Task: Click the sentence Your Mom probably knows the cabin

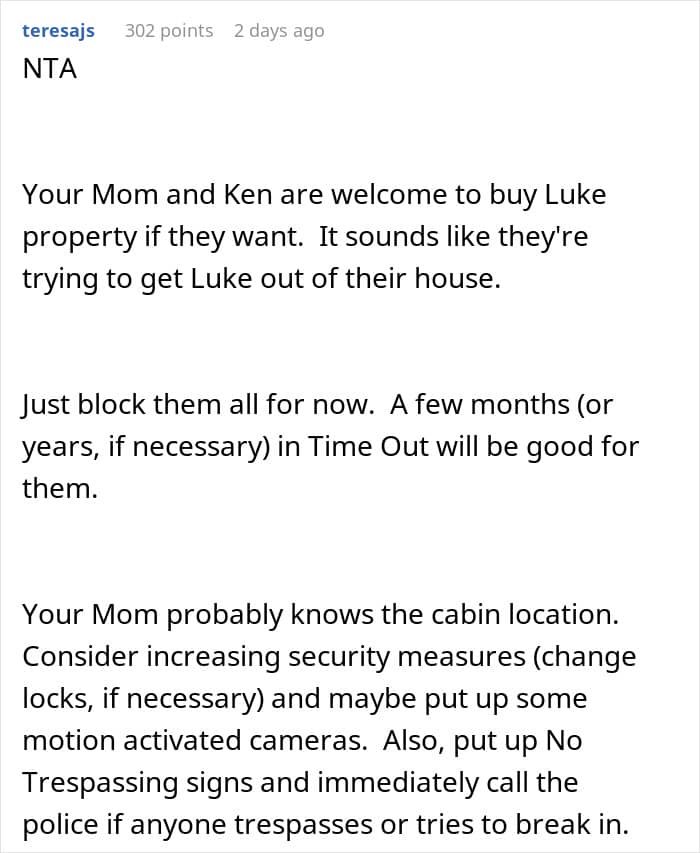Action: 320,615
